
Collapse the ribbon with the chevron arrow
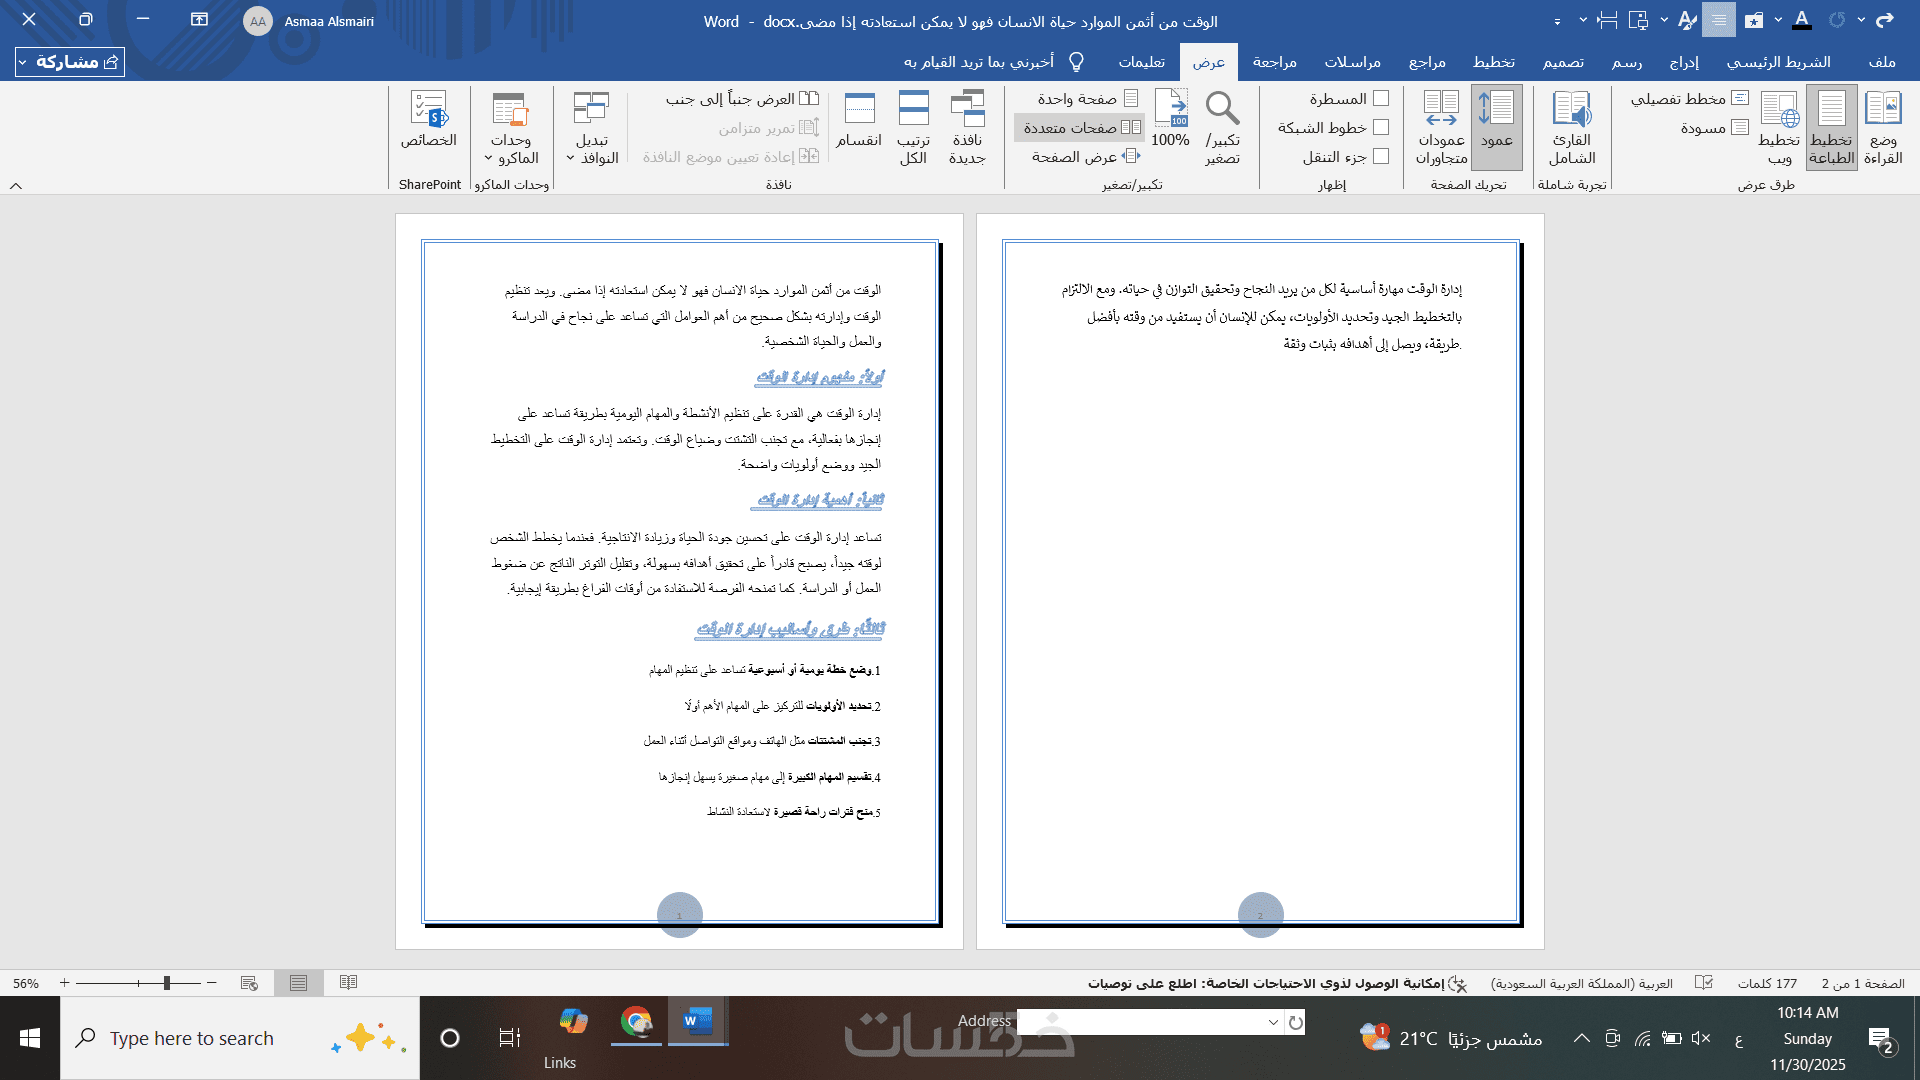16,185
